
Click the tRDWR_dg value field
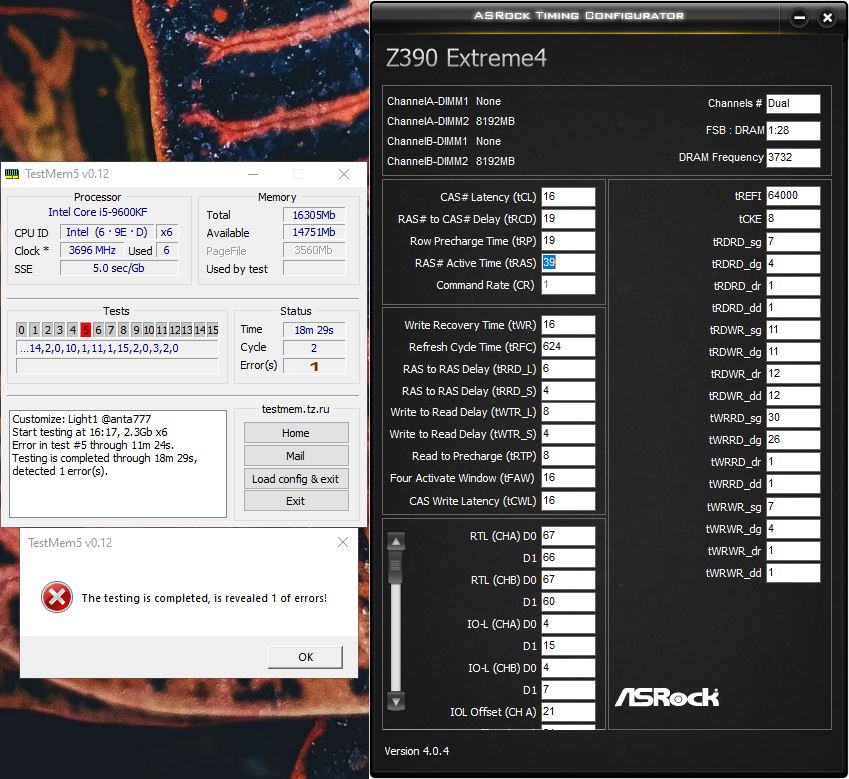pyautogui.click(x=793, y=352)
